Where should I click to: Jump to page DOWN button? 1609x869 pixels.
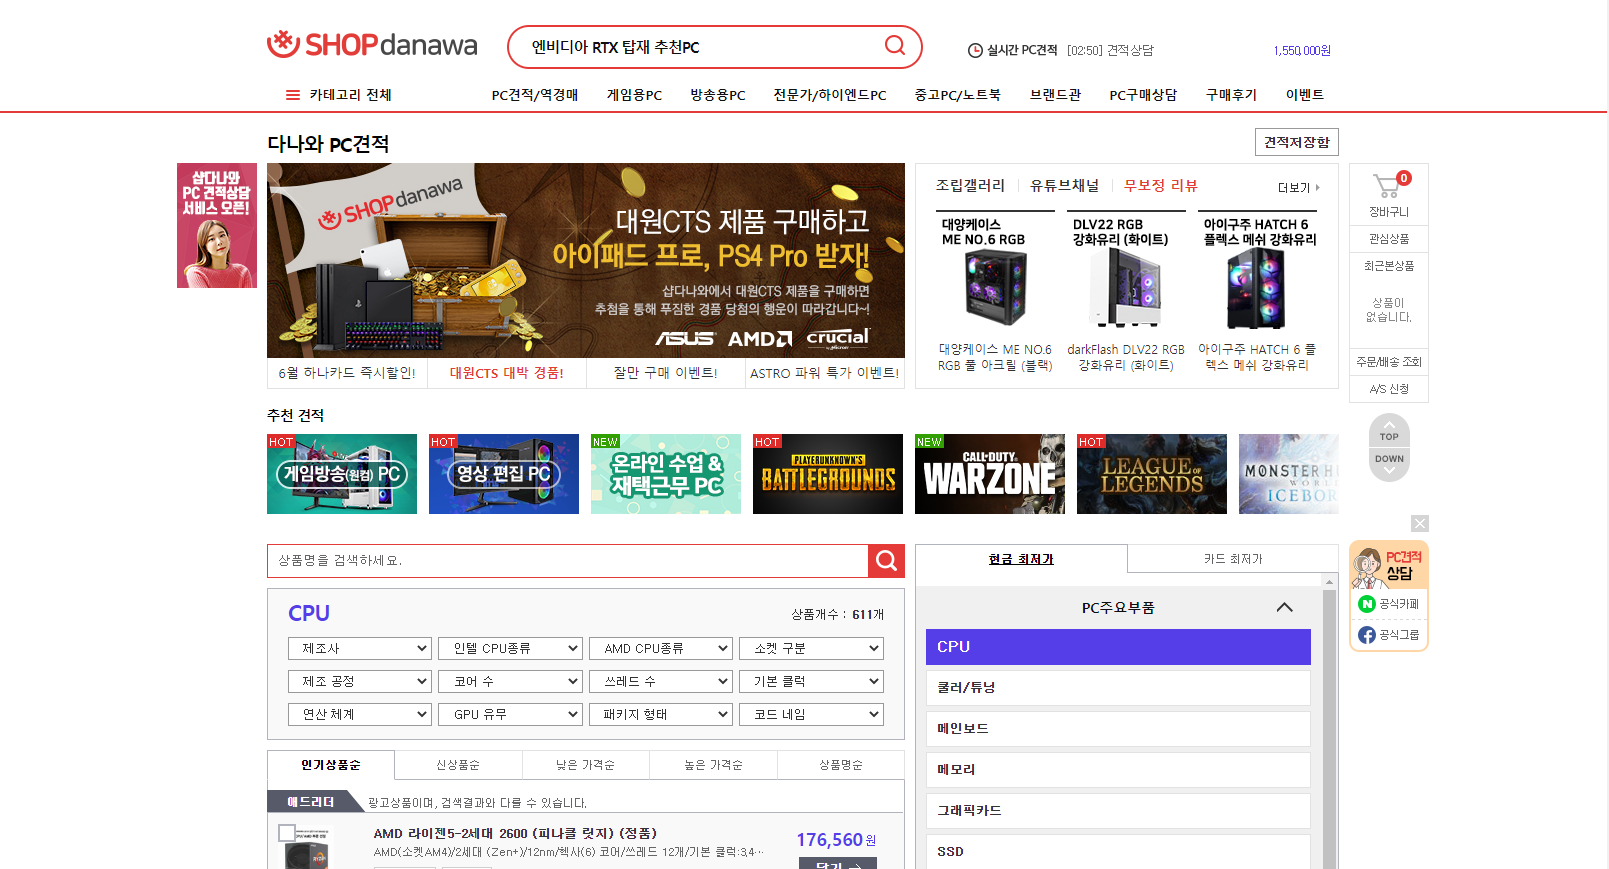1389,463
